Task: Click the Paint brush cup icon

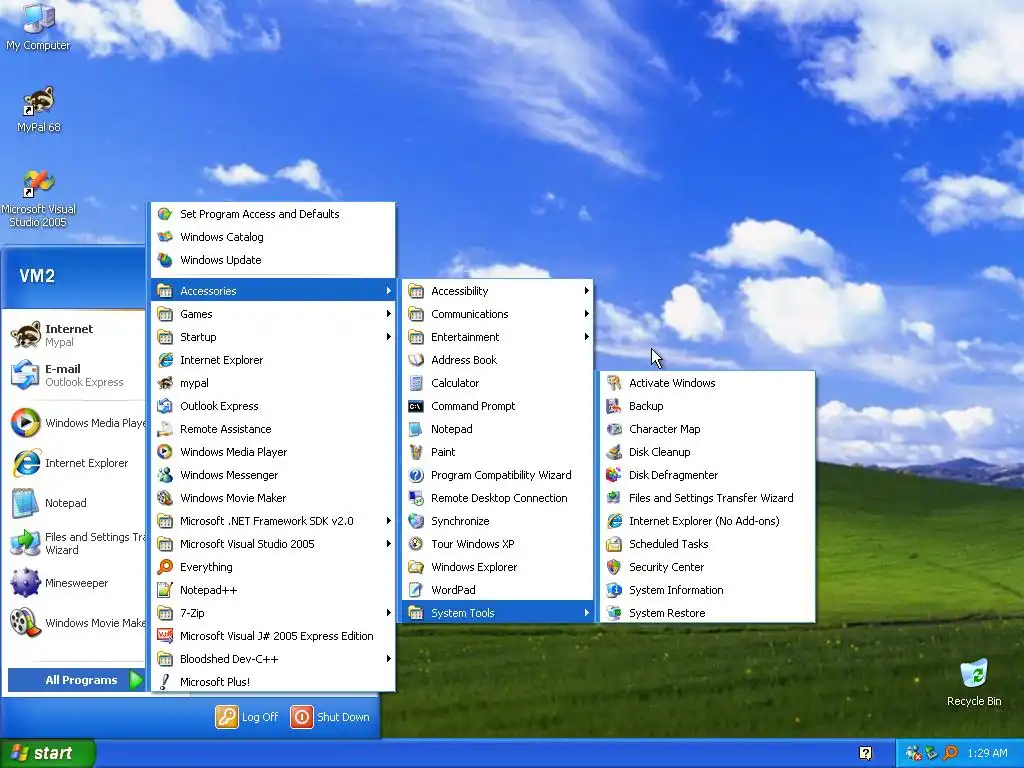Action: point(416,452)
